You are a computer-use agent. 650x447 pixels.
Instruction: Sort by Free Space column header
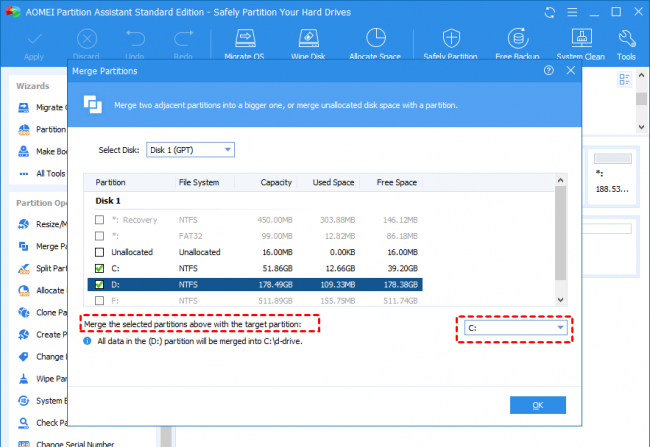click(x=397, y=182)
